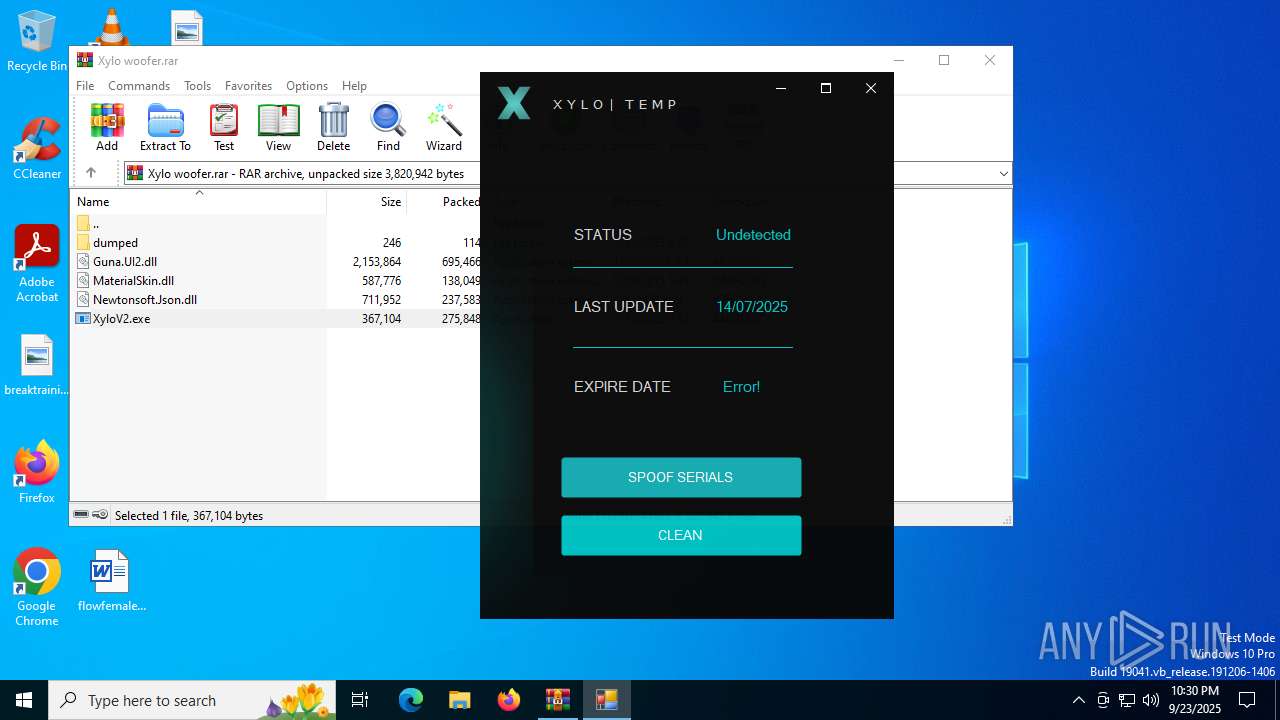The width and height of the screenshot is (1280, 720).
Task: Select the parent folder '..' entry
Action: point(95,223)
